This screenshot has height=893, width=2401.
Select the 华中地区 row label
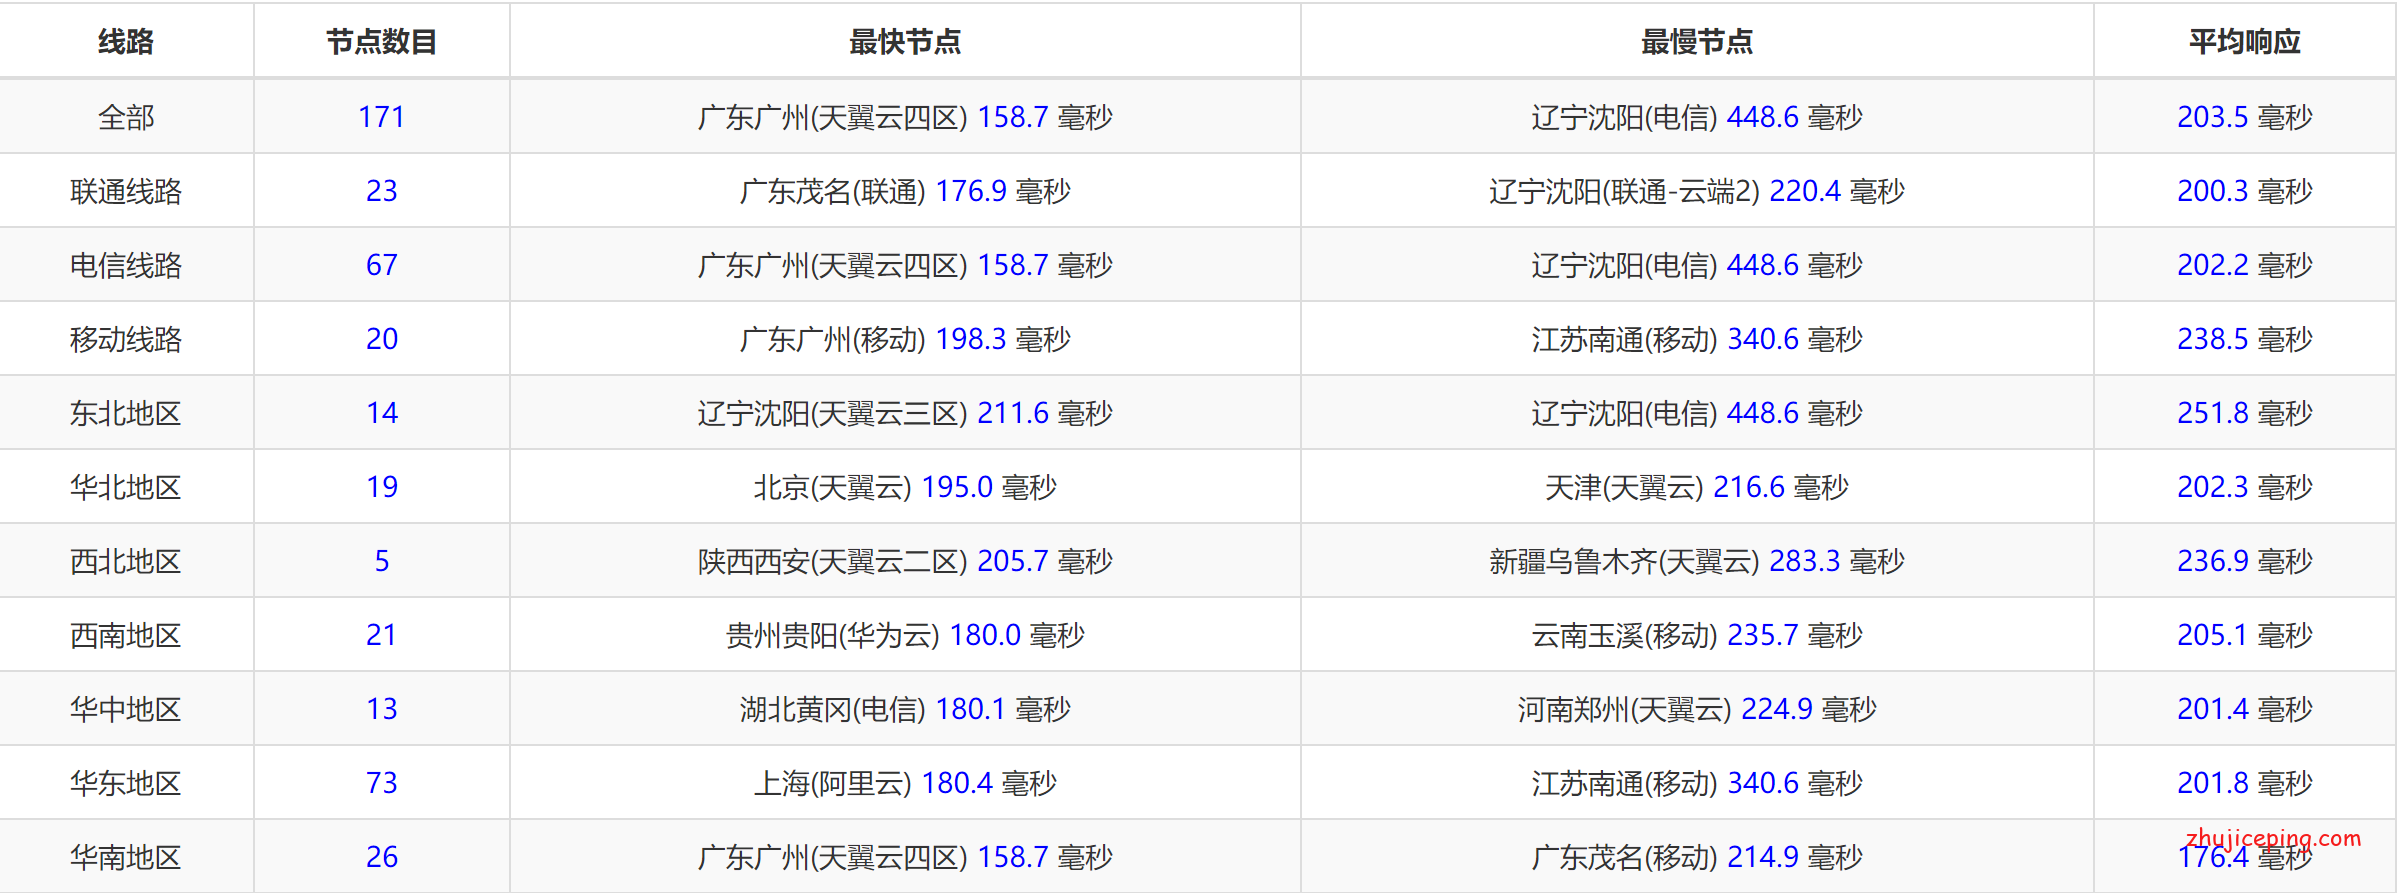click(x=126, y=709)
